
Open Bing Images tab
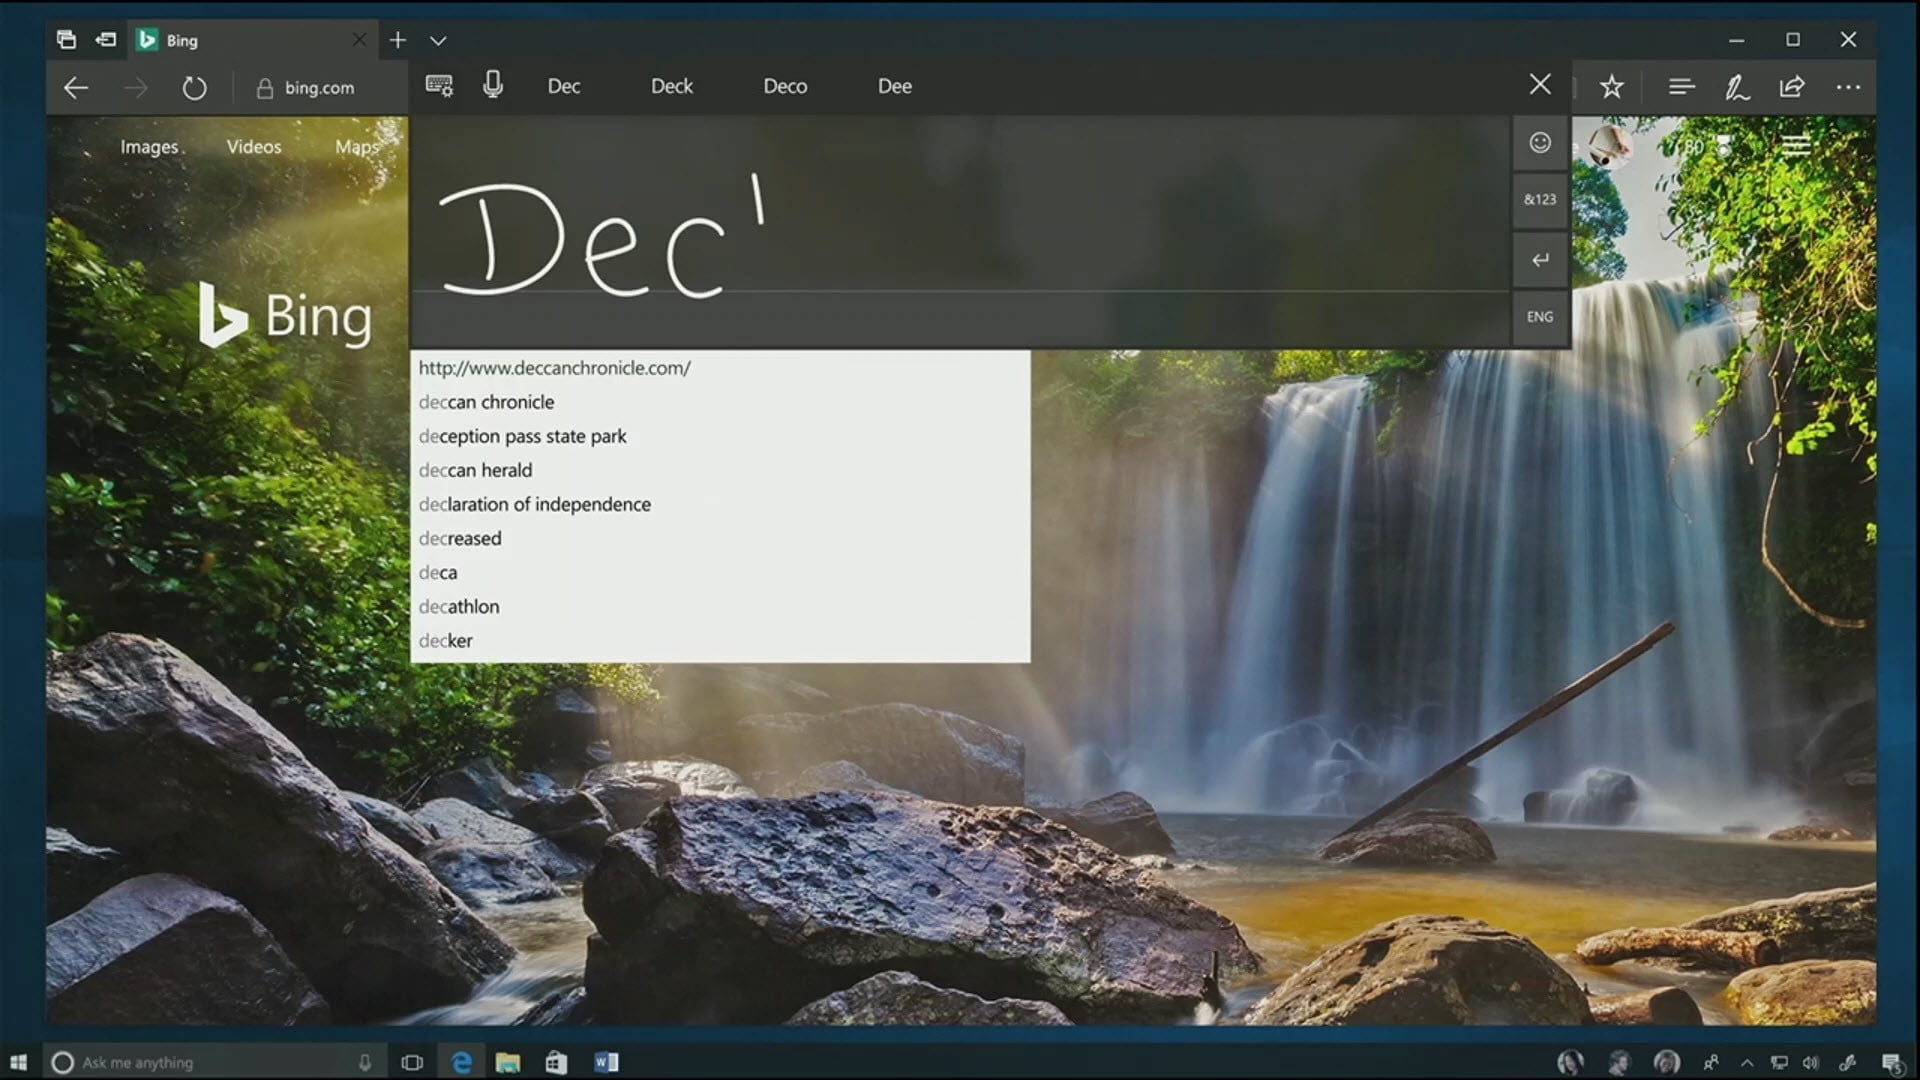149,147
